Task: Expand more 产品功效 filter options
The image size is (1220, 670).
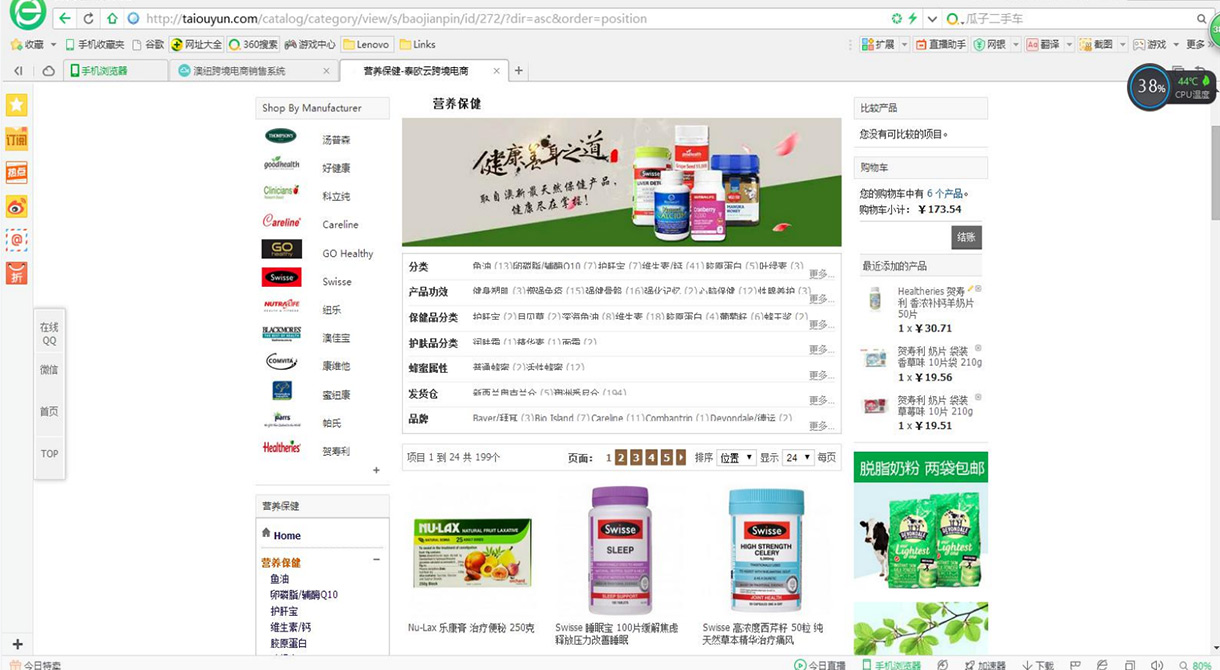Action: pos(821,299)
